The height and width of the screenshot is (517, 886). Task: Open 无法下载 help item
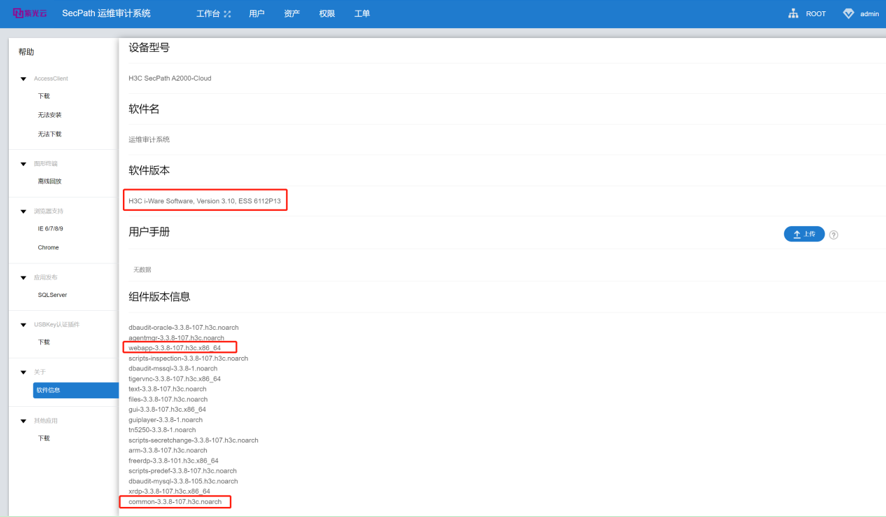49,134
